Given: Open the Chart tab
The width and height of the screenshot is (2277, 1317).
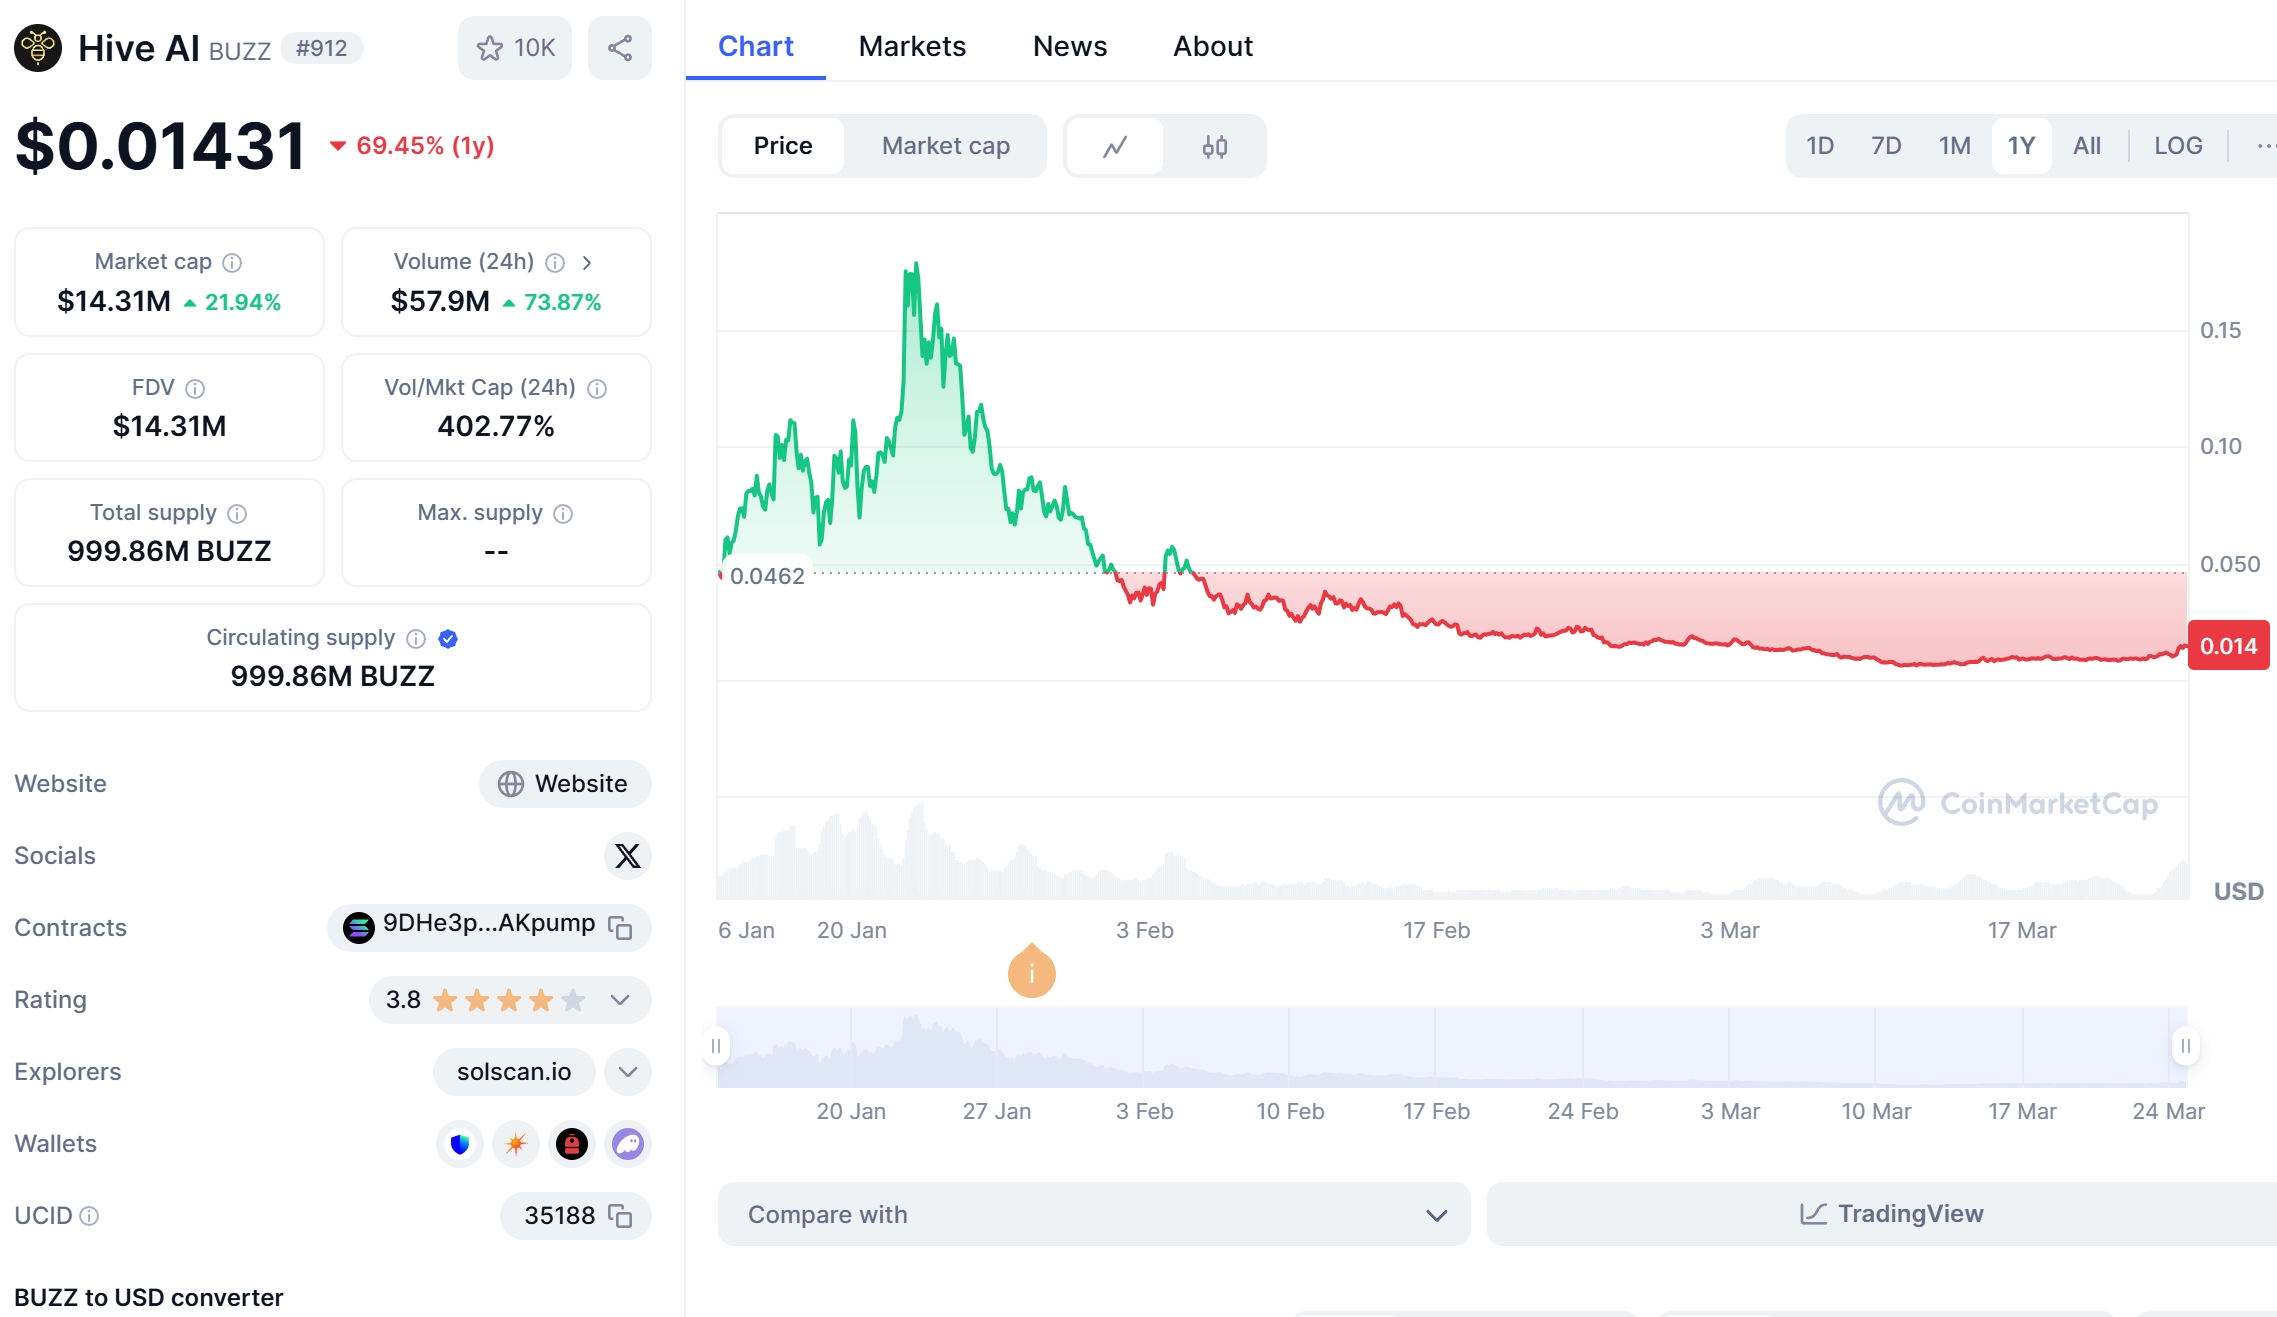Looking at the screenshot, I should 756,46.
